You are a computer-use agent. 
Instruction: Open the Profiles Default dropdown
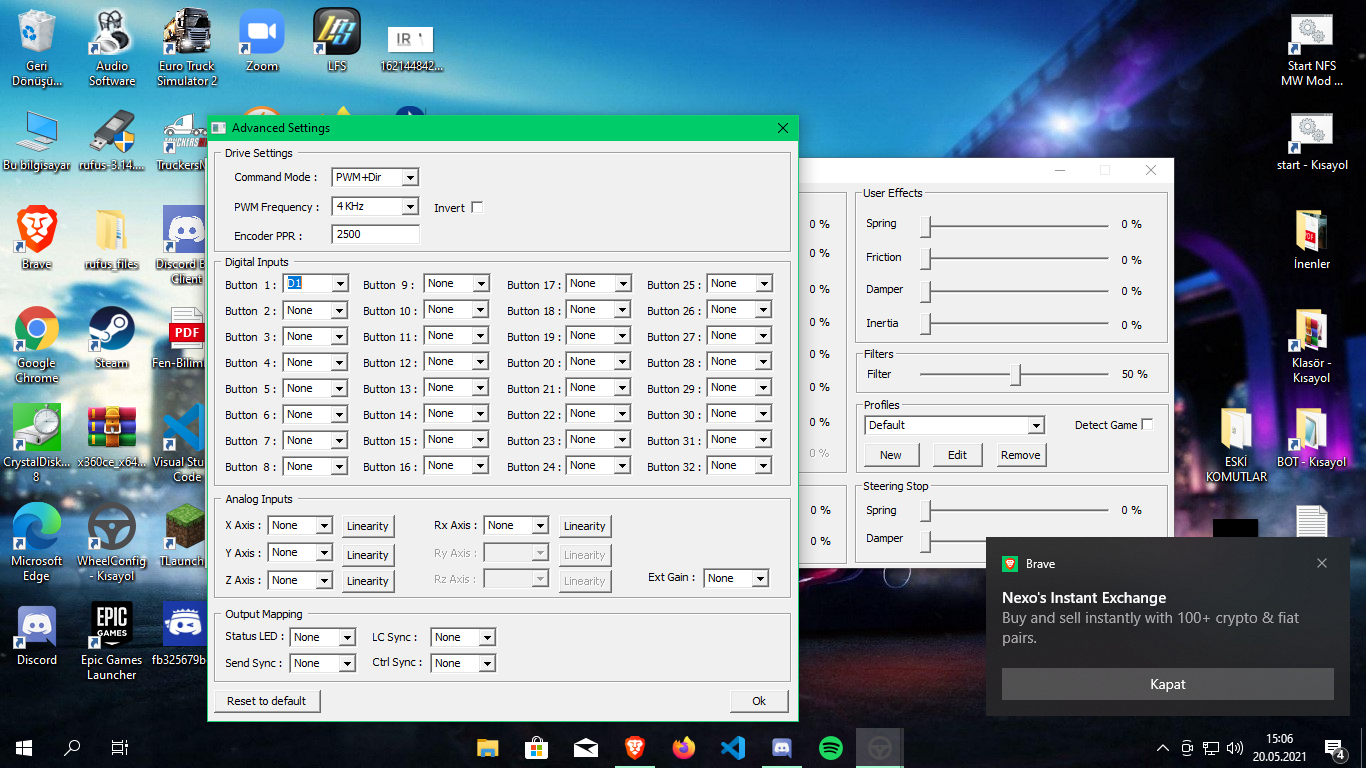(x=1036, y=425)
